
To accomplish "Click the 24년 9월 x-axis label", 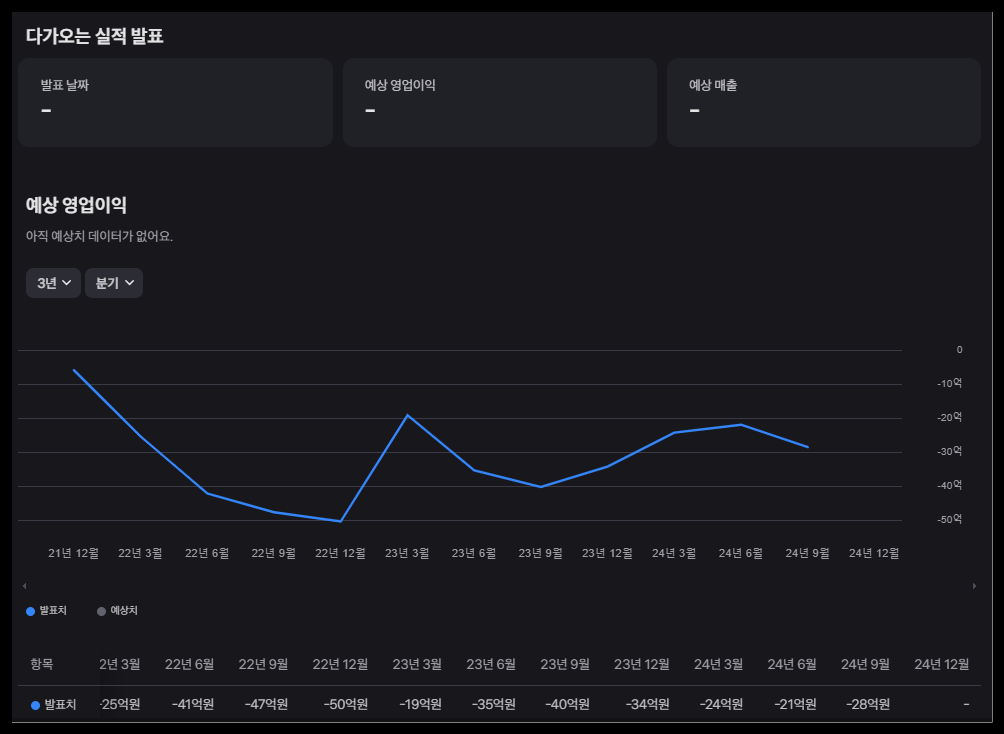I will pyautogui.click(x=807, y=553).
